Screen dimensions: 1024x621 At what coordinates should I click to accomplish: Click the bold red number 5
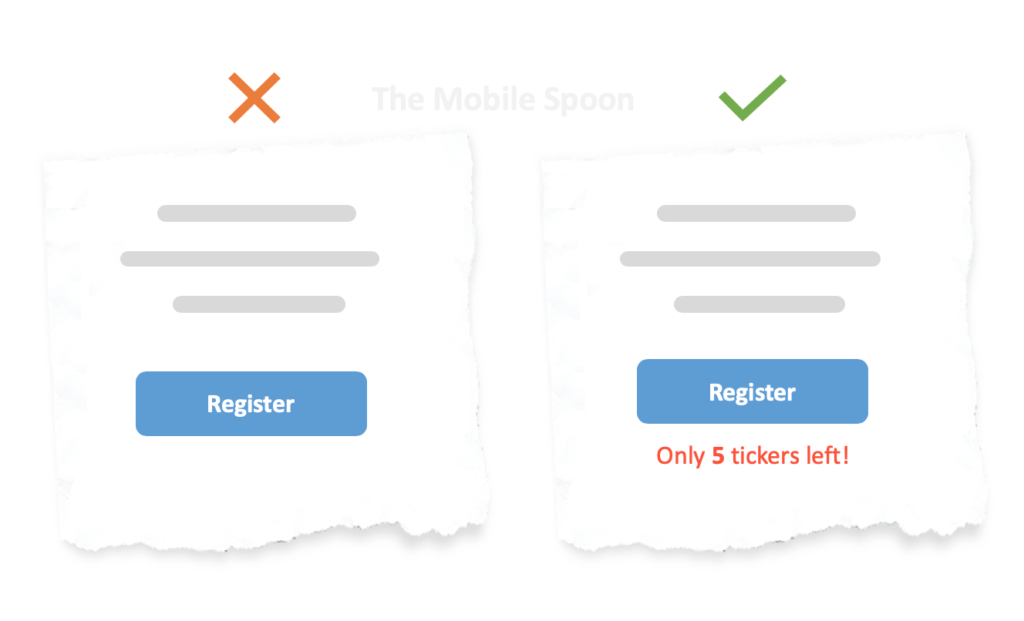click(x=717, y=456)
